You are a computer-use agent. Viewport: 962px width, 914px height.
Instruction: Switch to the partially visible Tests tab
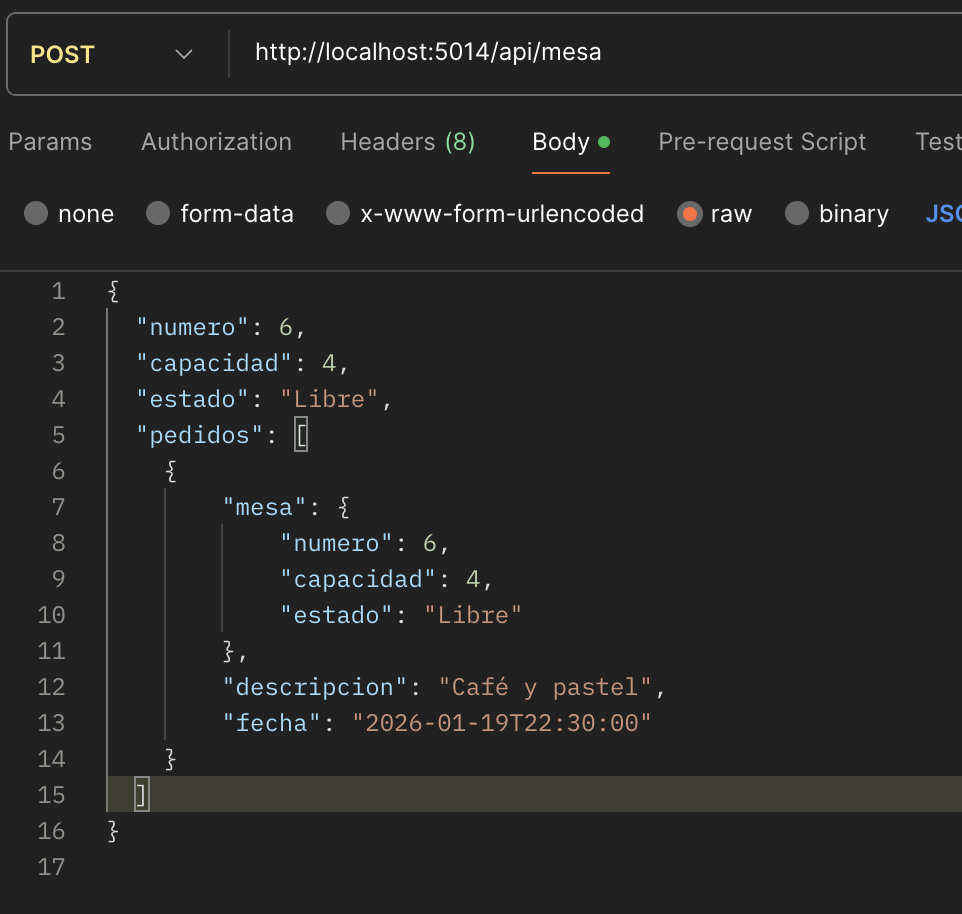coord(938,142)
